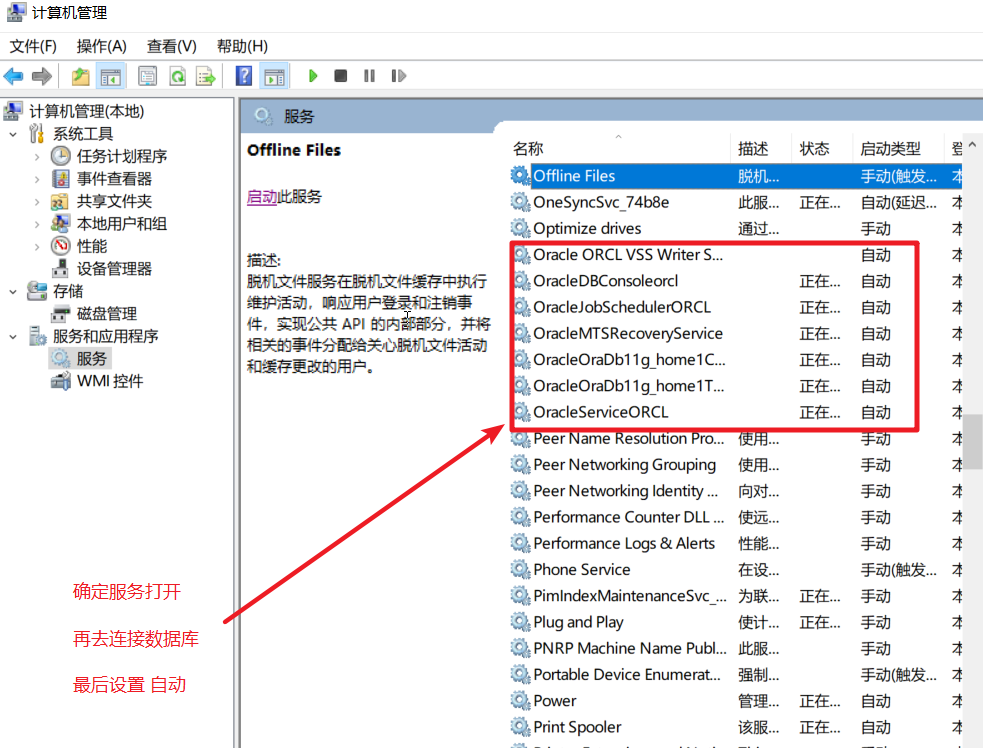983x748 pixels.
Task: Click the gear icon of Phone Service
Action: 520,569
